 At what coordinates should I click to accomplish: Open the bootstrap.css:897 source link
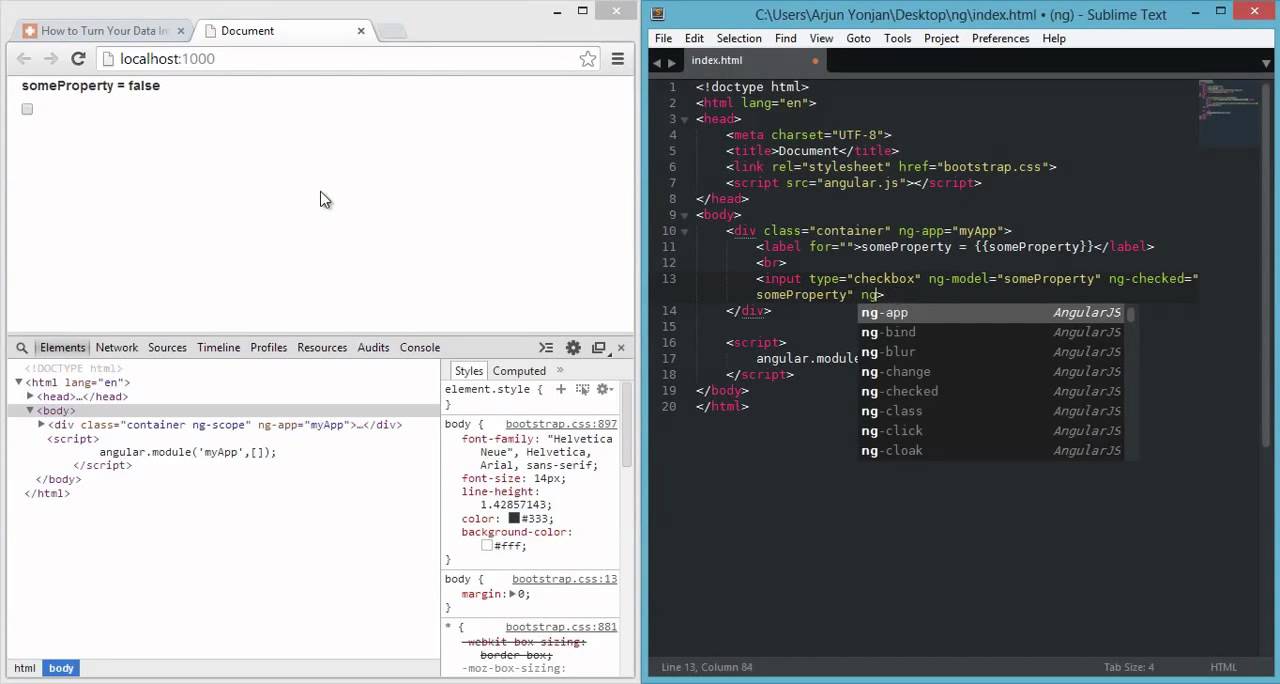coord(561,425)
